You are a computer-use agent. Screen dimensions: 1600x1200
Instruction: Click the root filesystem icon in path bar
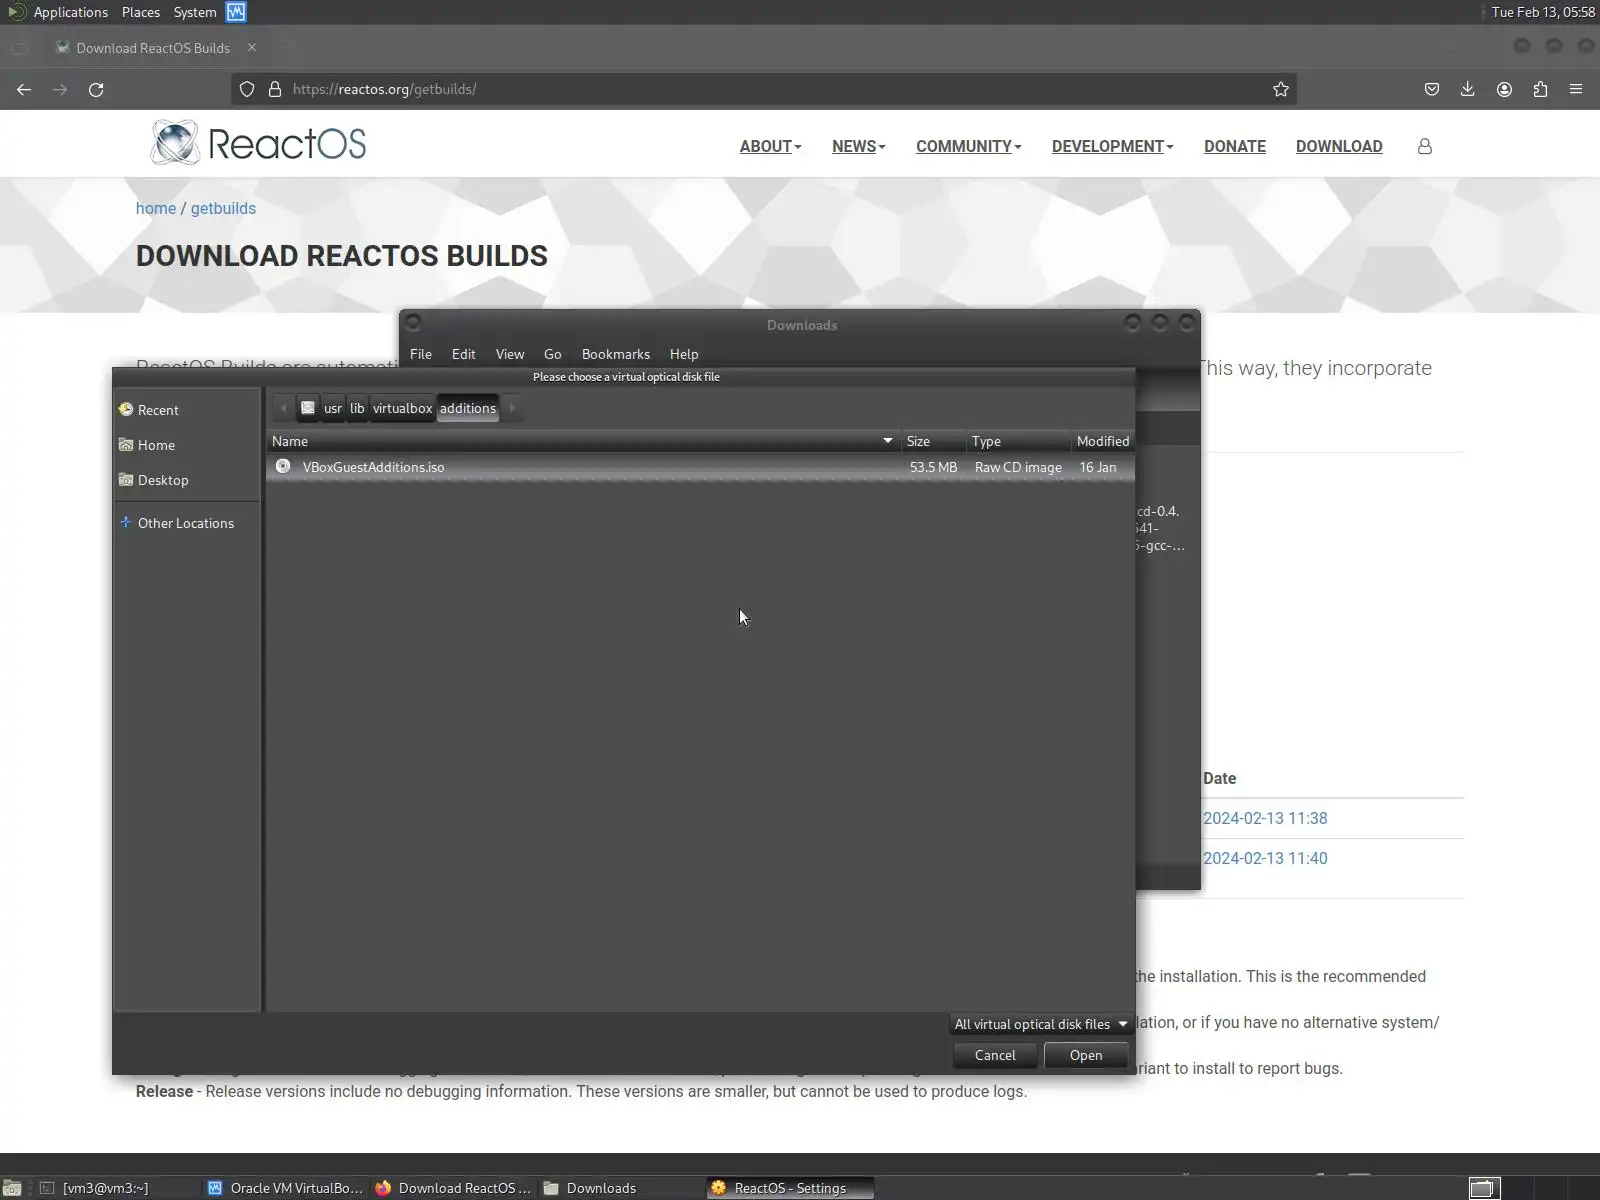[x=308, y=408]
